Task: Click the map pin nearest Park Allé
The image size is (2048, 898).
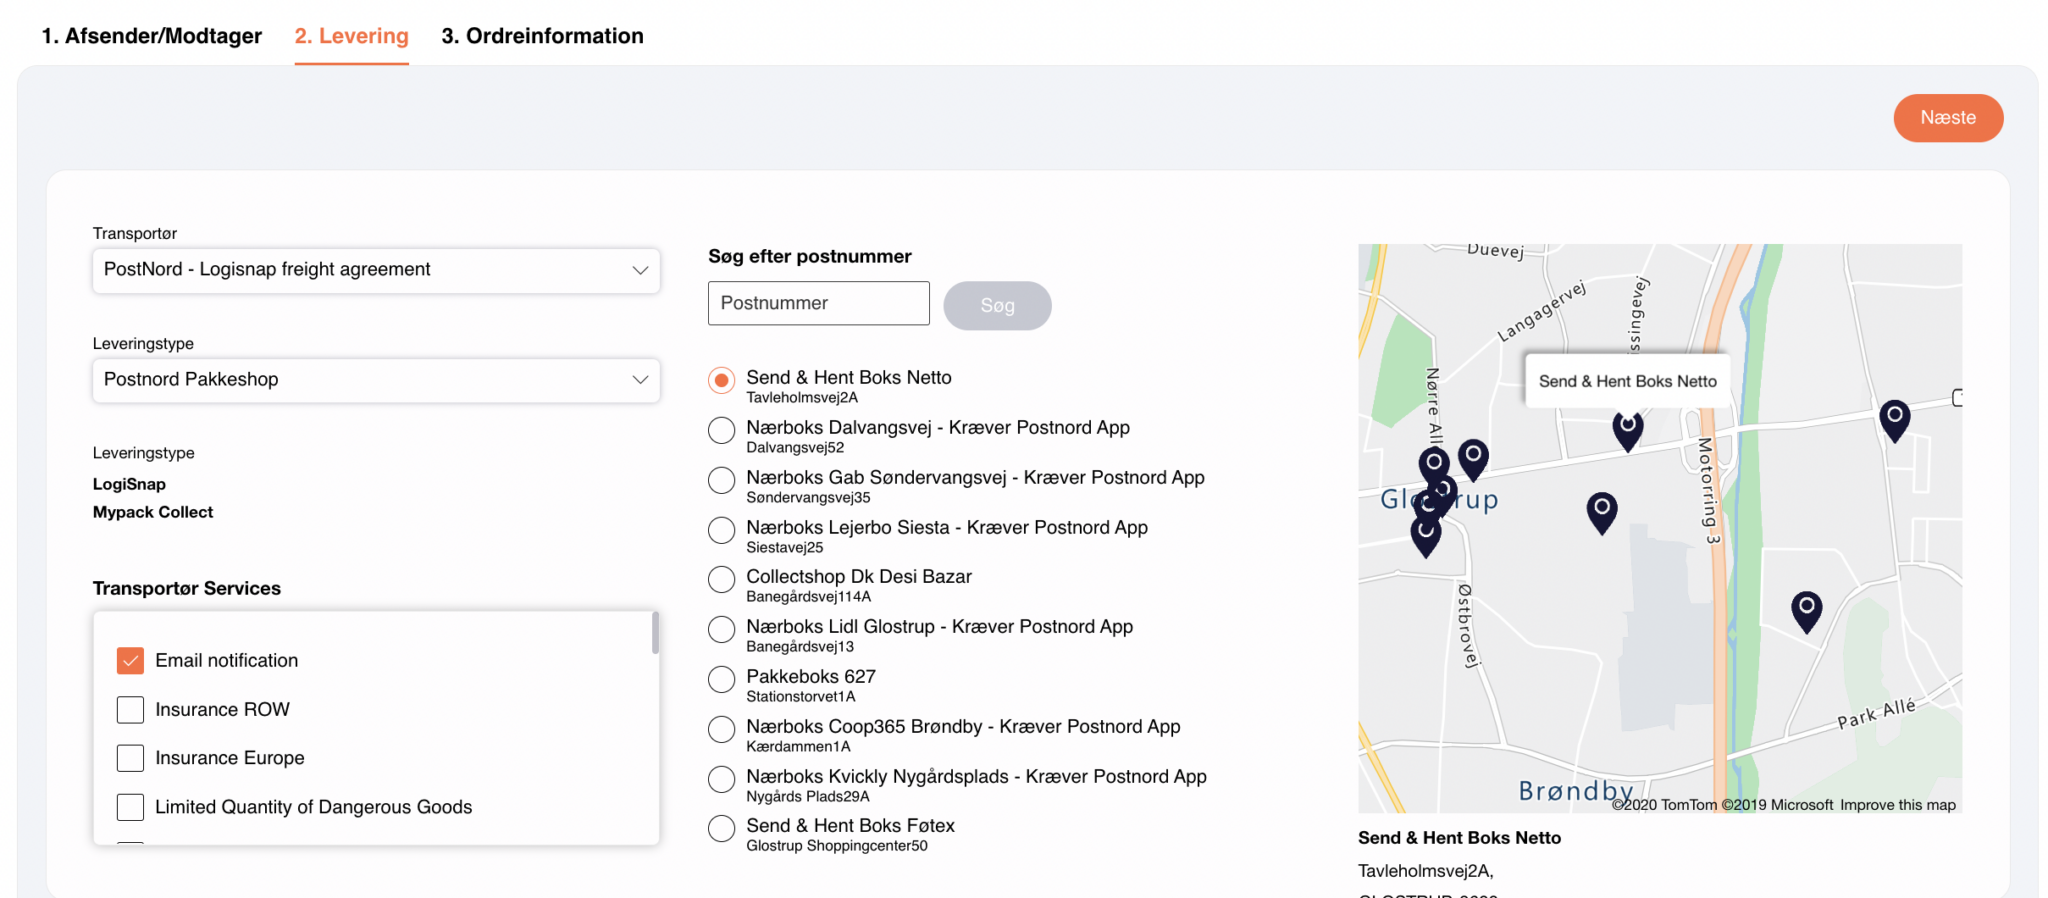Action: tap(1805, 609)
